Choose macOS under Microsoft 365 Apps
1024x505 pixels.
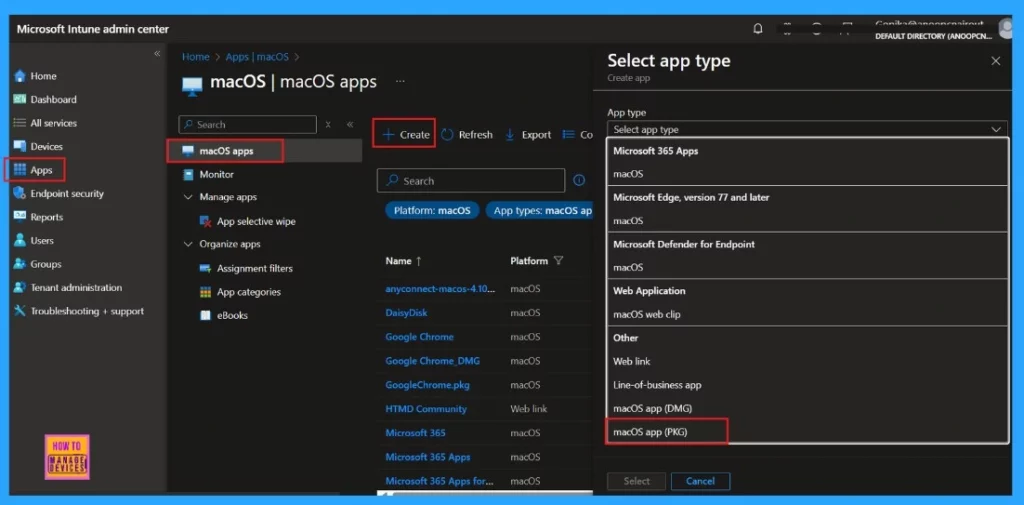[x=807, y=174]
